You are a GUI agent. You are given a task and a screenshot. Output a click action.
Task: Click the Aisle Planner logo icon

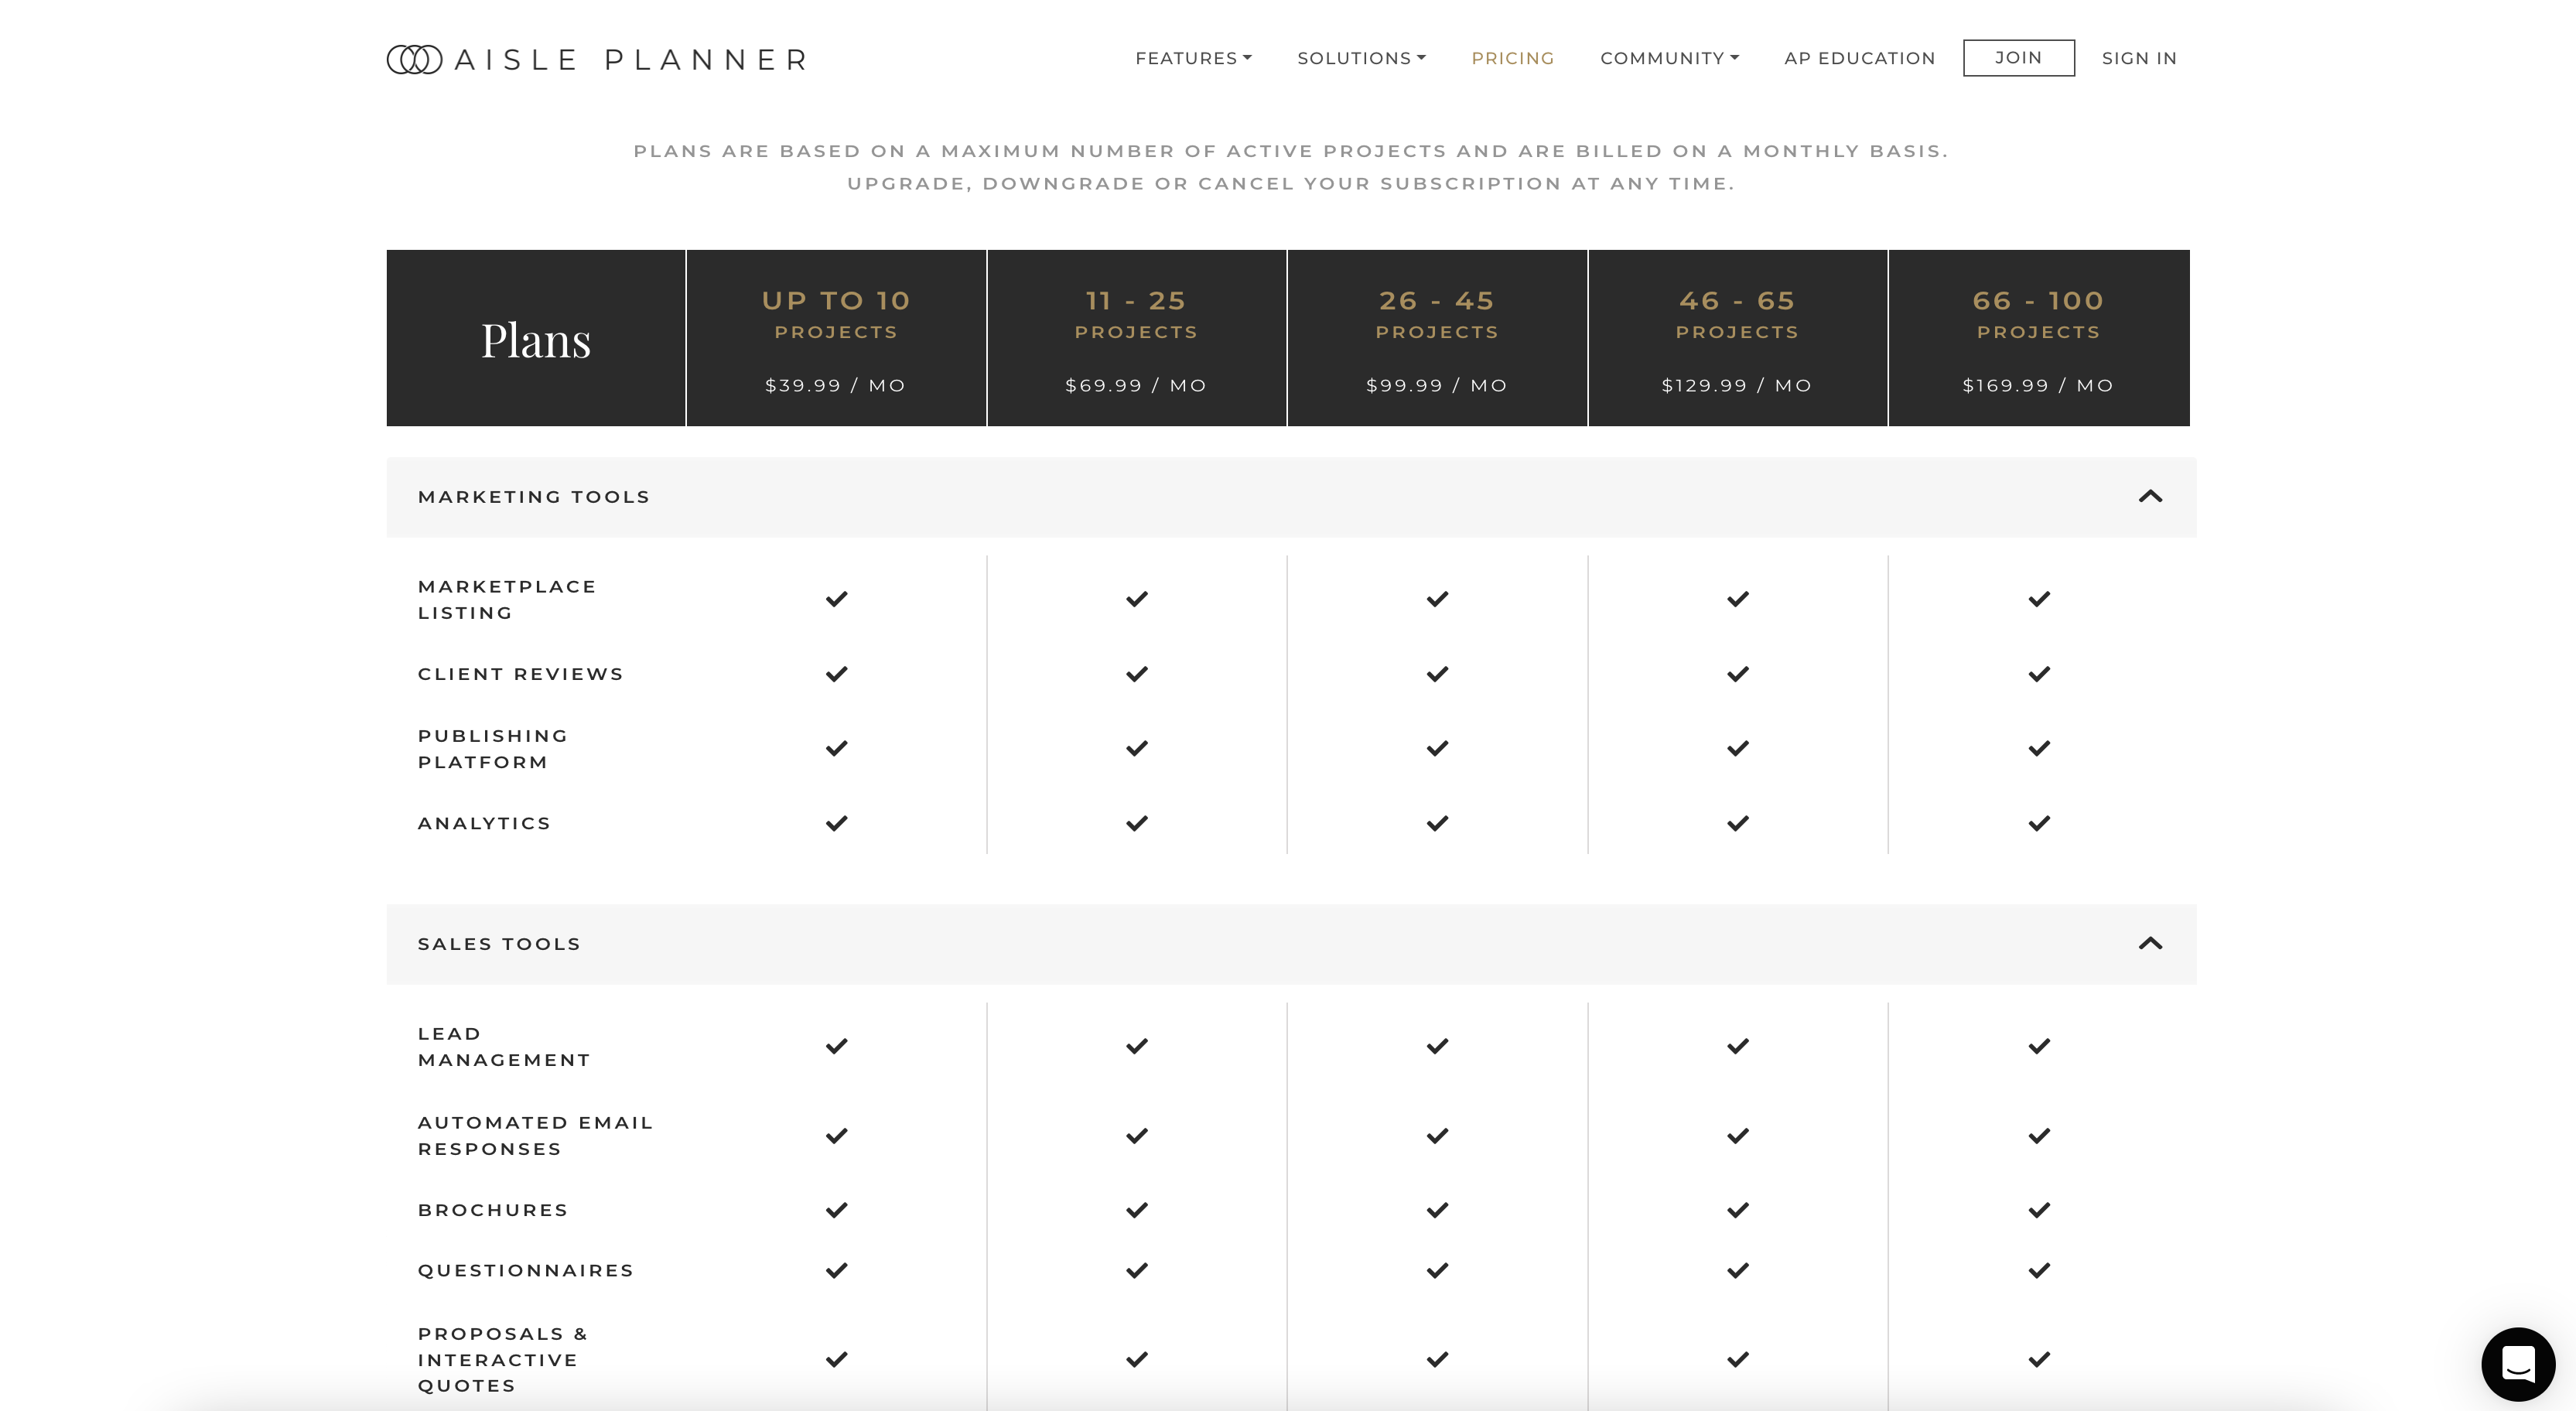tap(414, 58)
